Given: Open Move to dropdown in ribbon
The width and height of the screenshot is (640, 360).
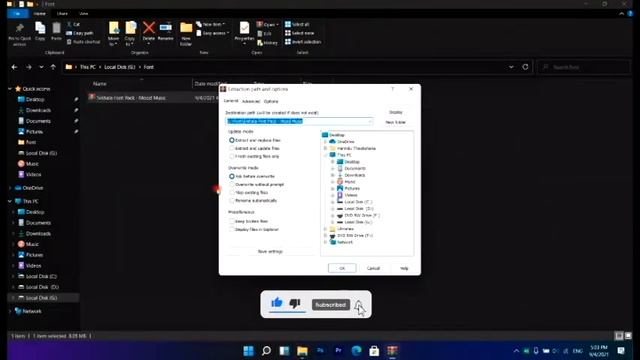Looking at the screenshot, I should pos(113,41).
